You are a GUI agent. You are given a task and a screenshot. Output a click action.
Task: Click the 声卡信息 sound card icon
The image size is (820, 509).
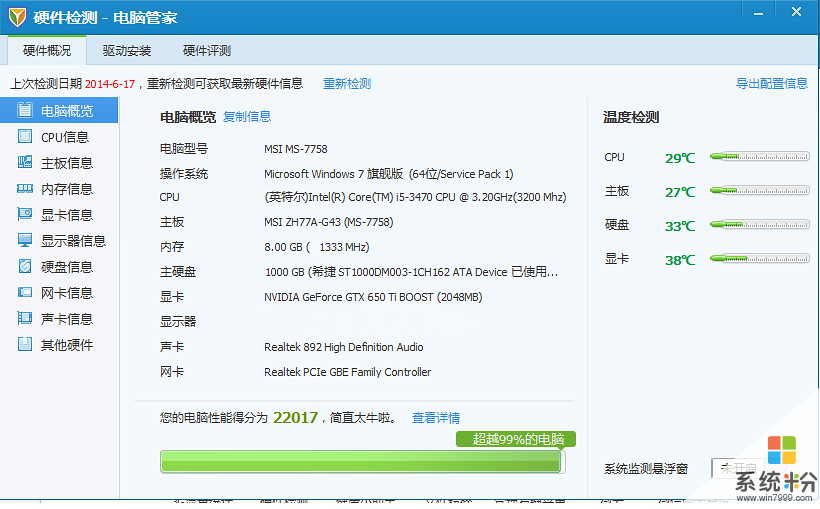(24, 318)
